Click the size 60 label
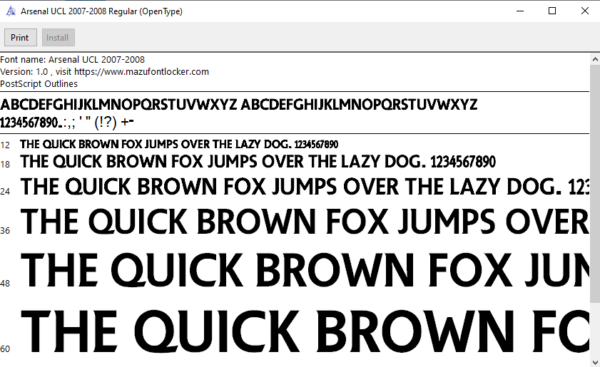Screen dimensions: 600x367 click(x=5, y=349)
